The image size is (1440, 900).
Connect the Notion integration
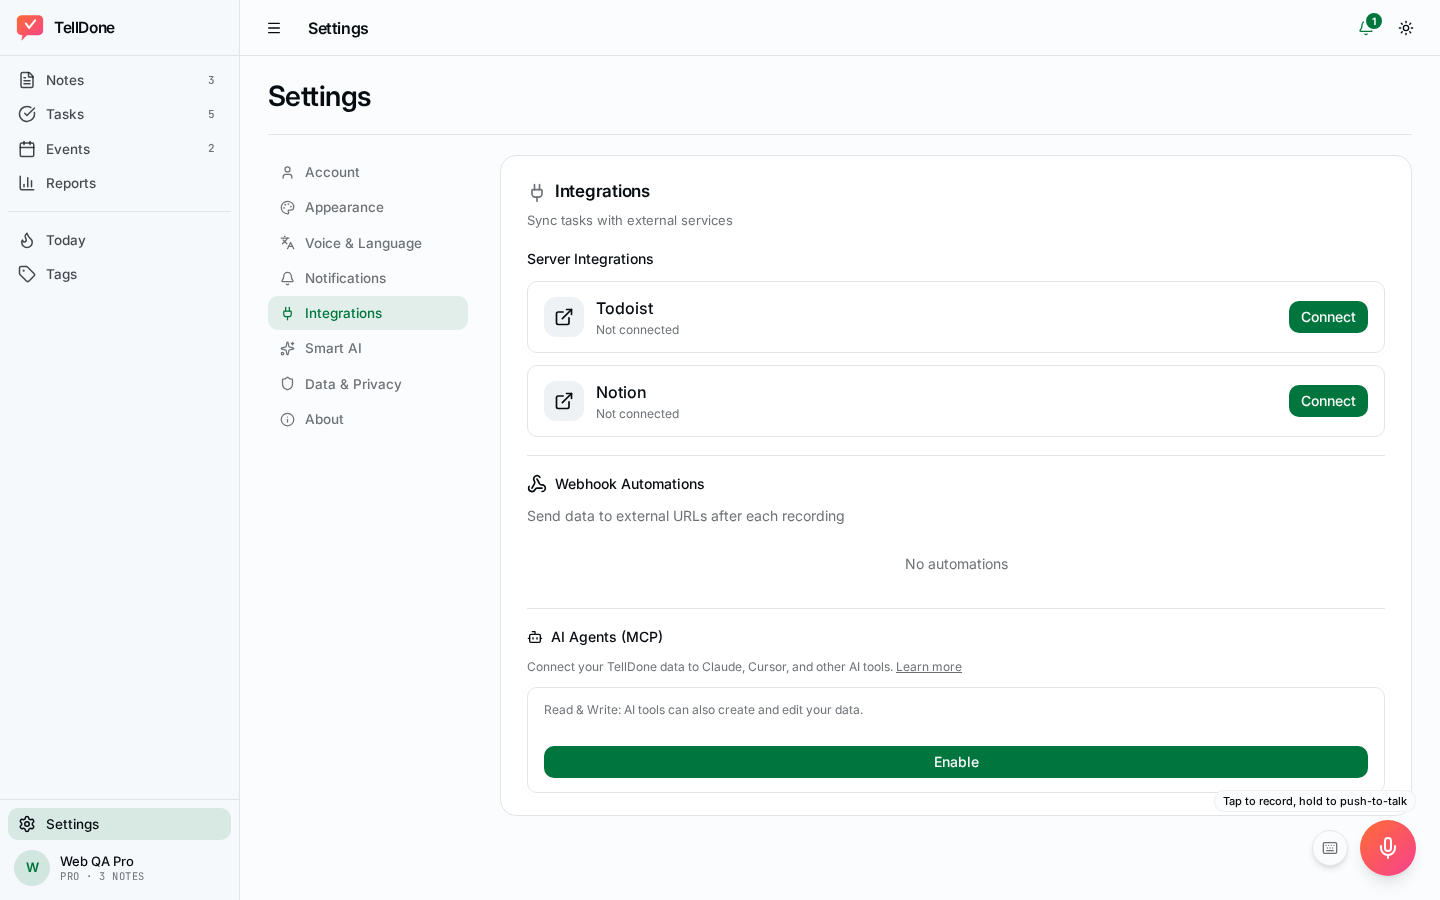click(1328, 401)
